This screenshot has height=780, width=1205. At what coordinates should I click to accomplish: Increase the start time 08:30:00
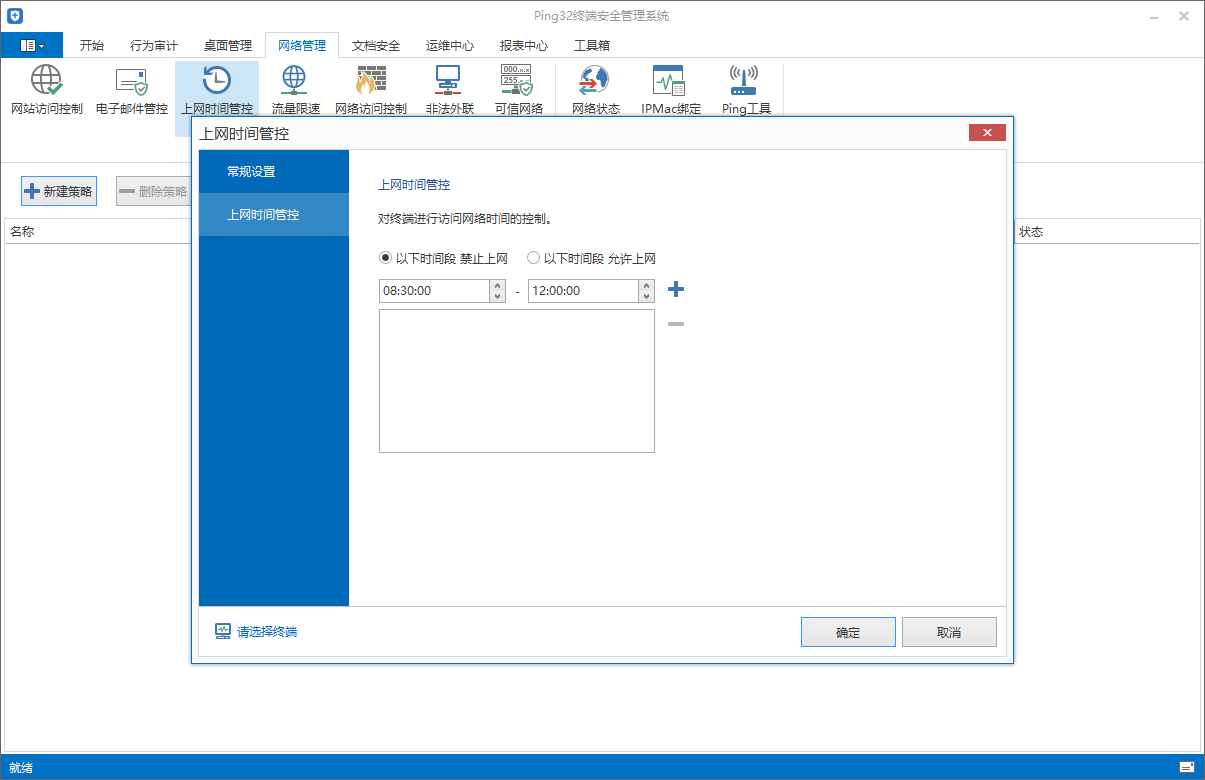(x=498, y=285)
